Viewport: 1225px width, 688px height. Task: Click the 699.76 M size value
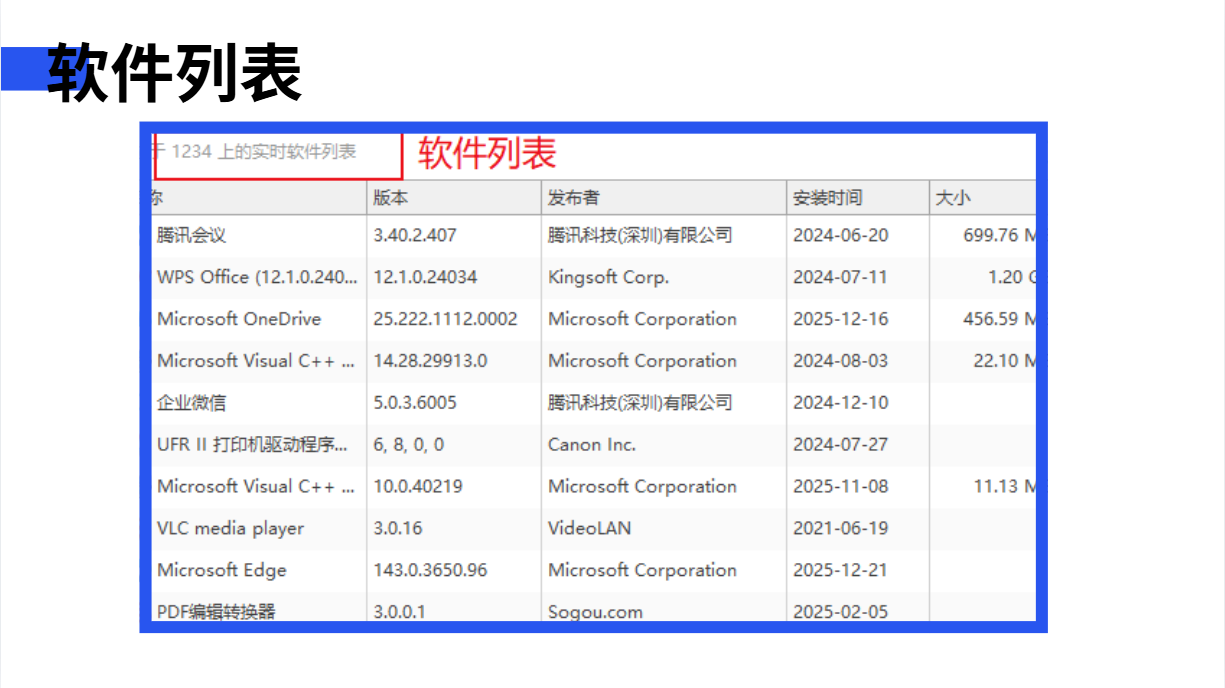[x=999, y=235]
